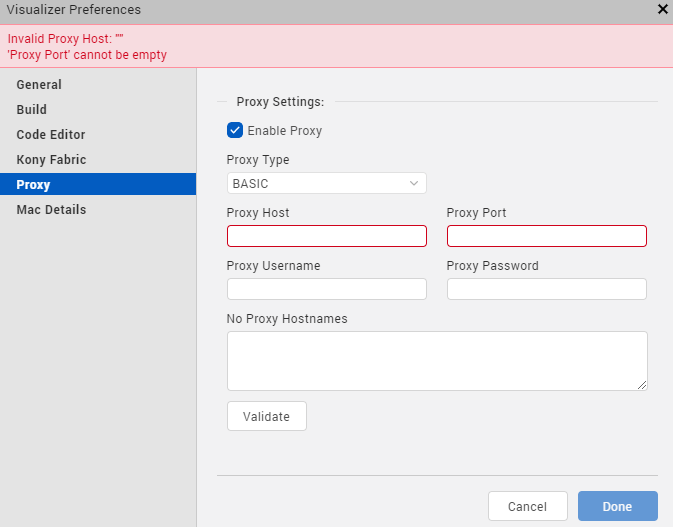Switch to the Build preferences section

(32, 110)
